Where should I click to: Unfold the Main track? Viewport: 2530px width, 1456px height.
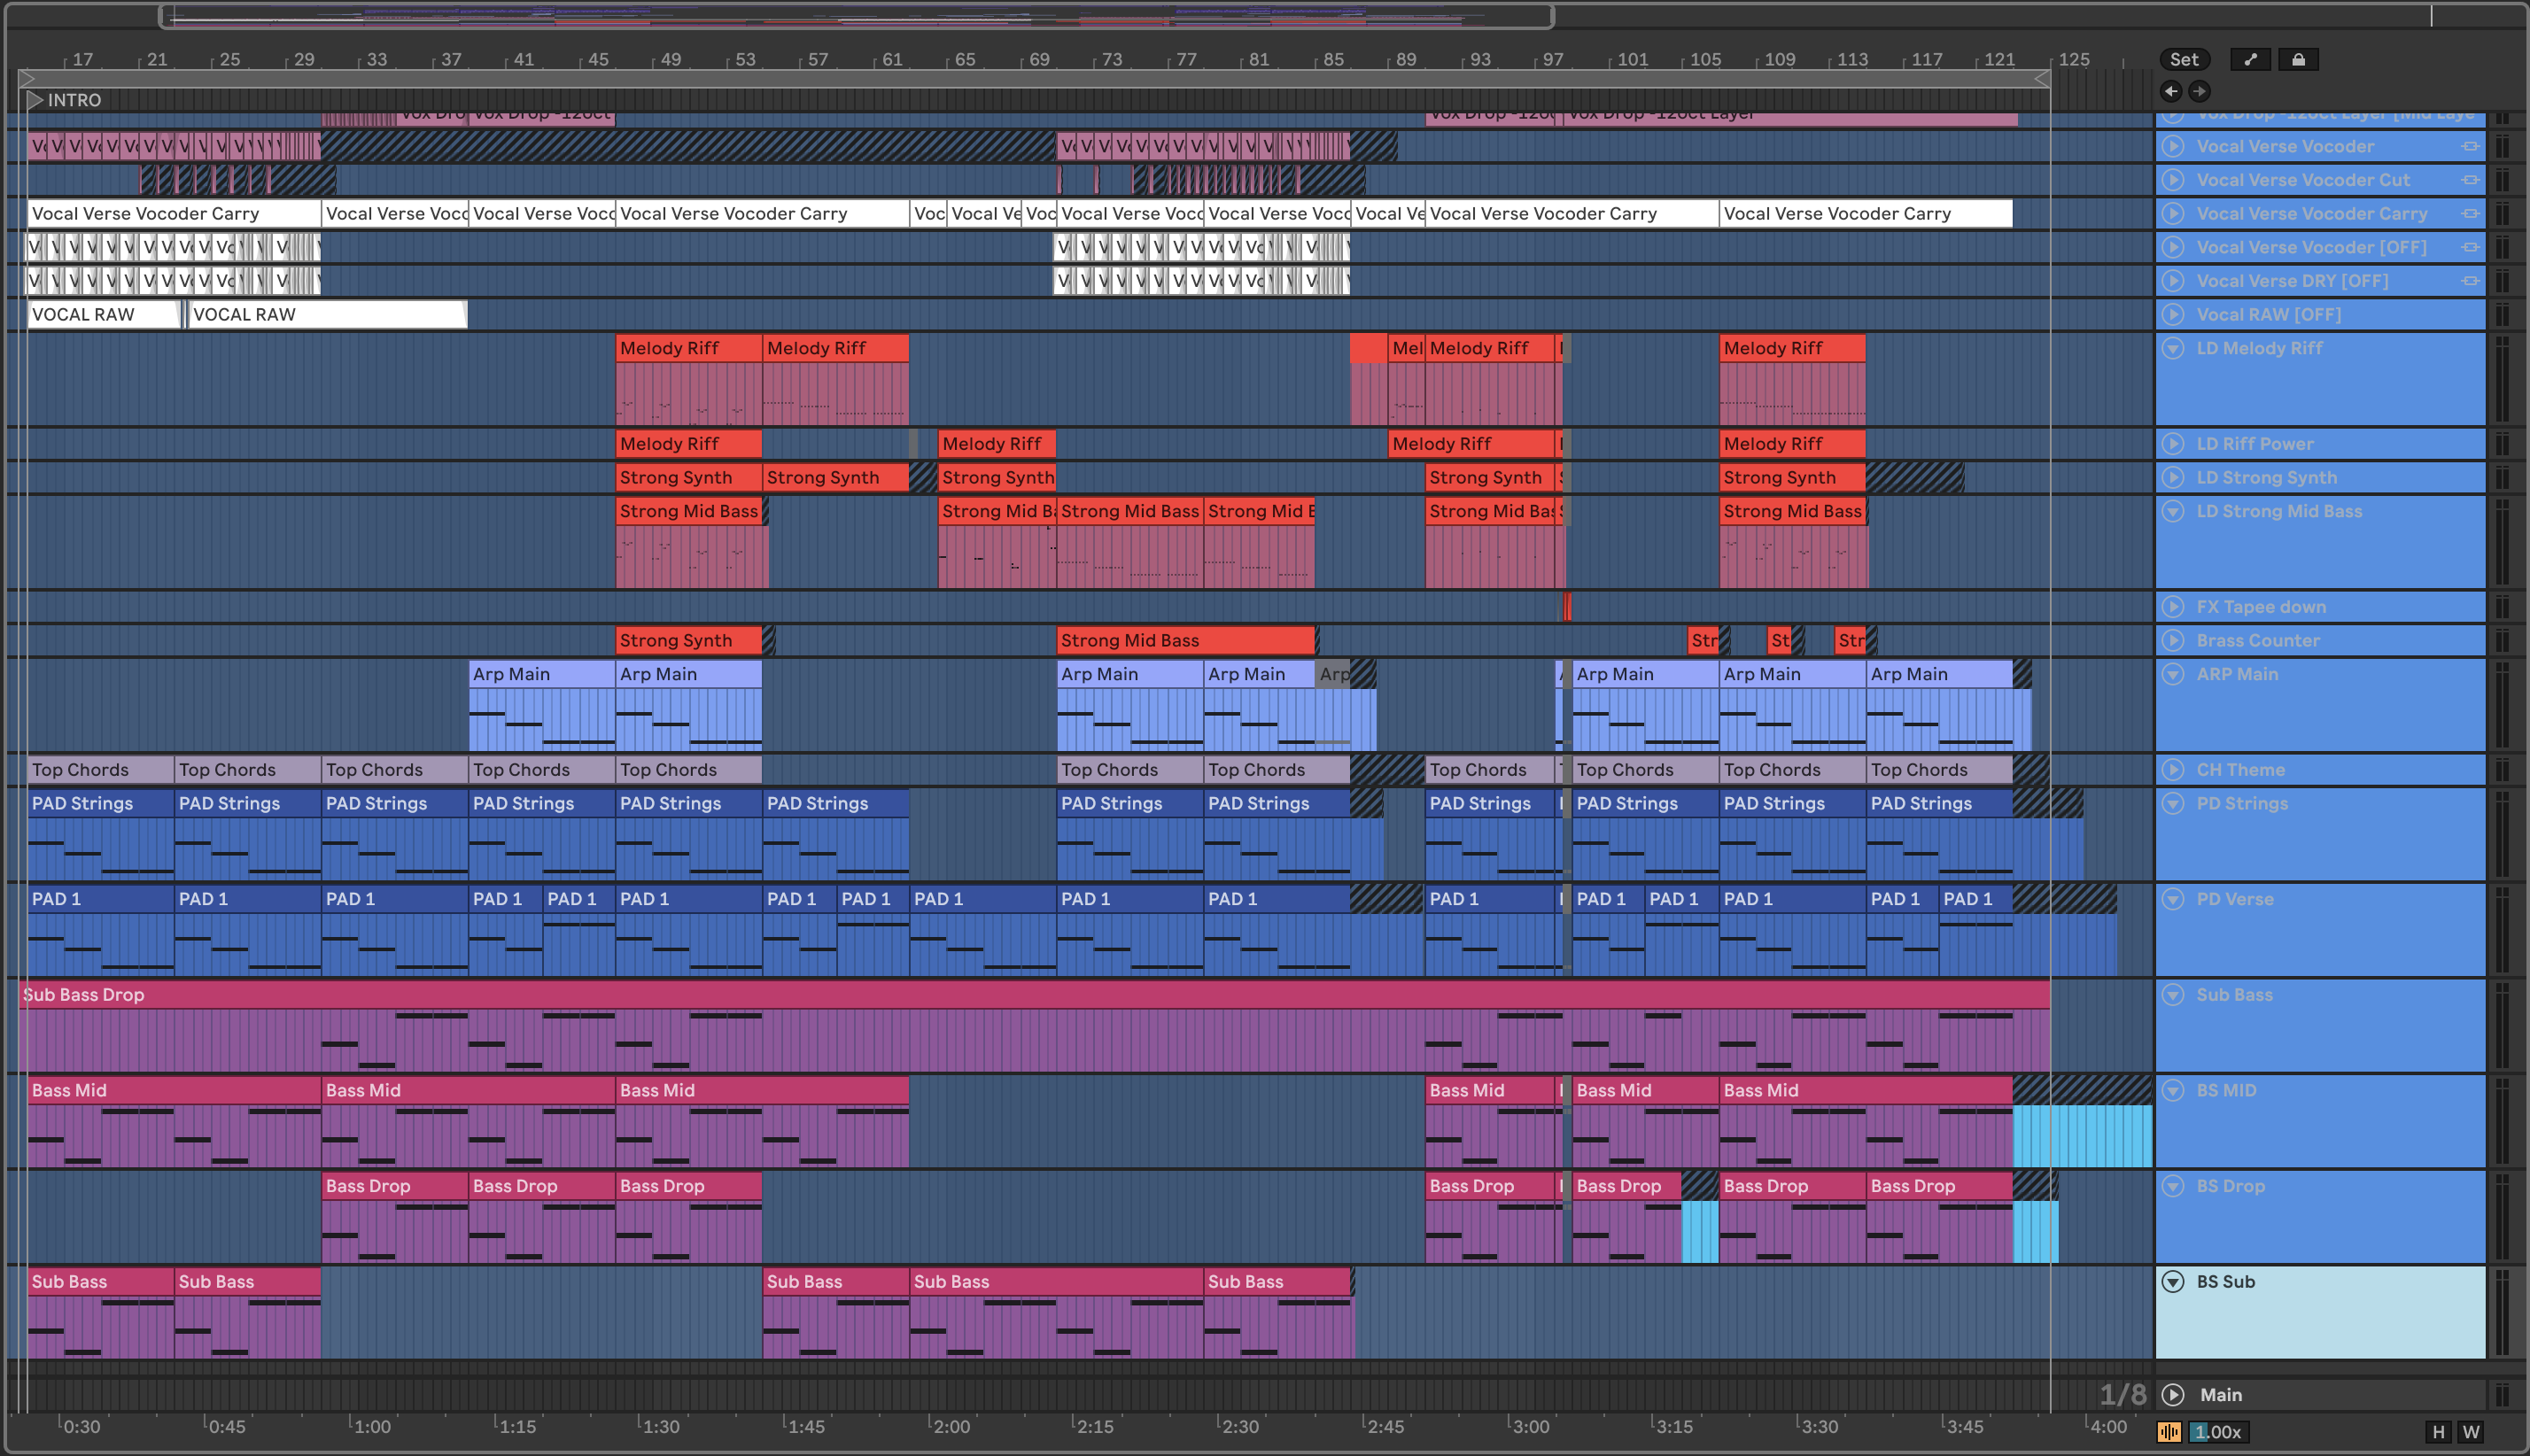[2173, 1395]
